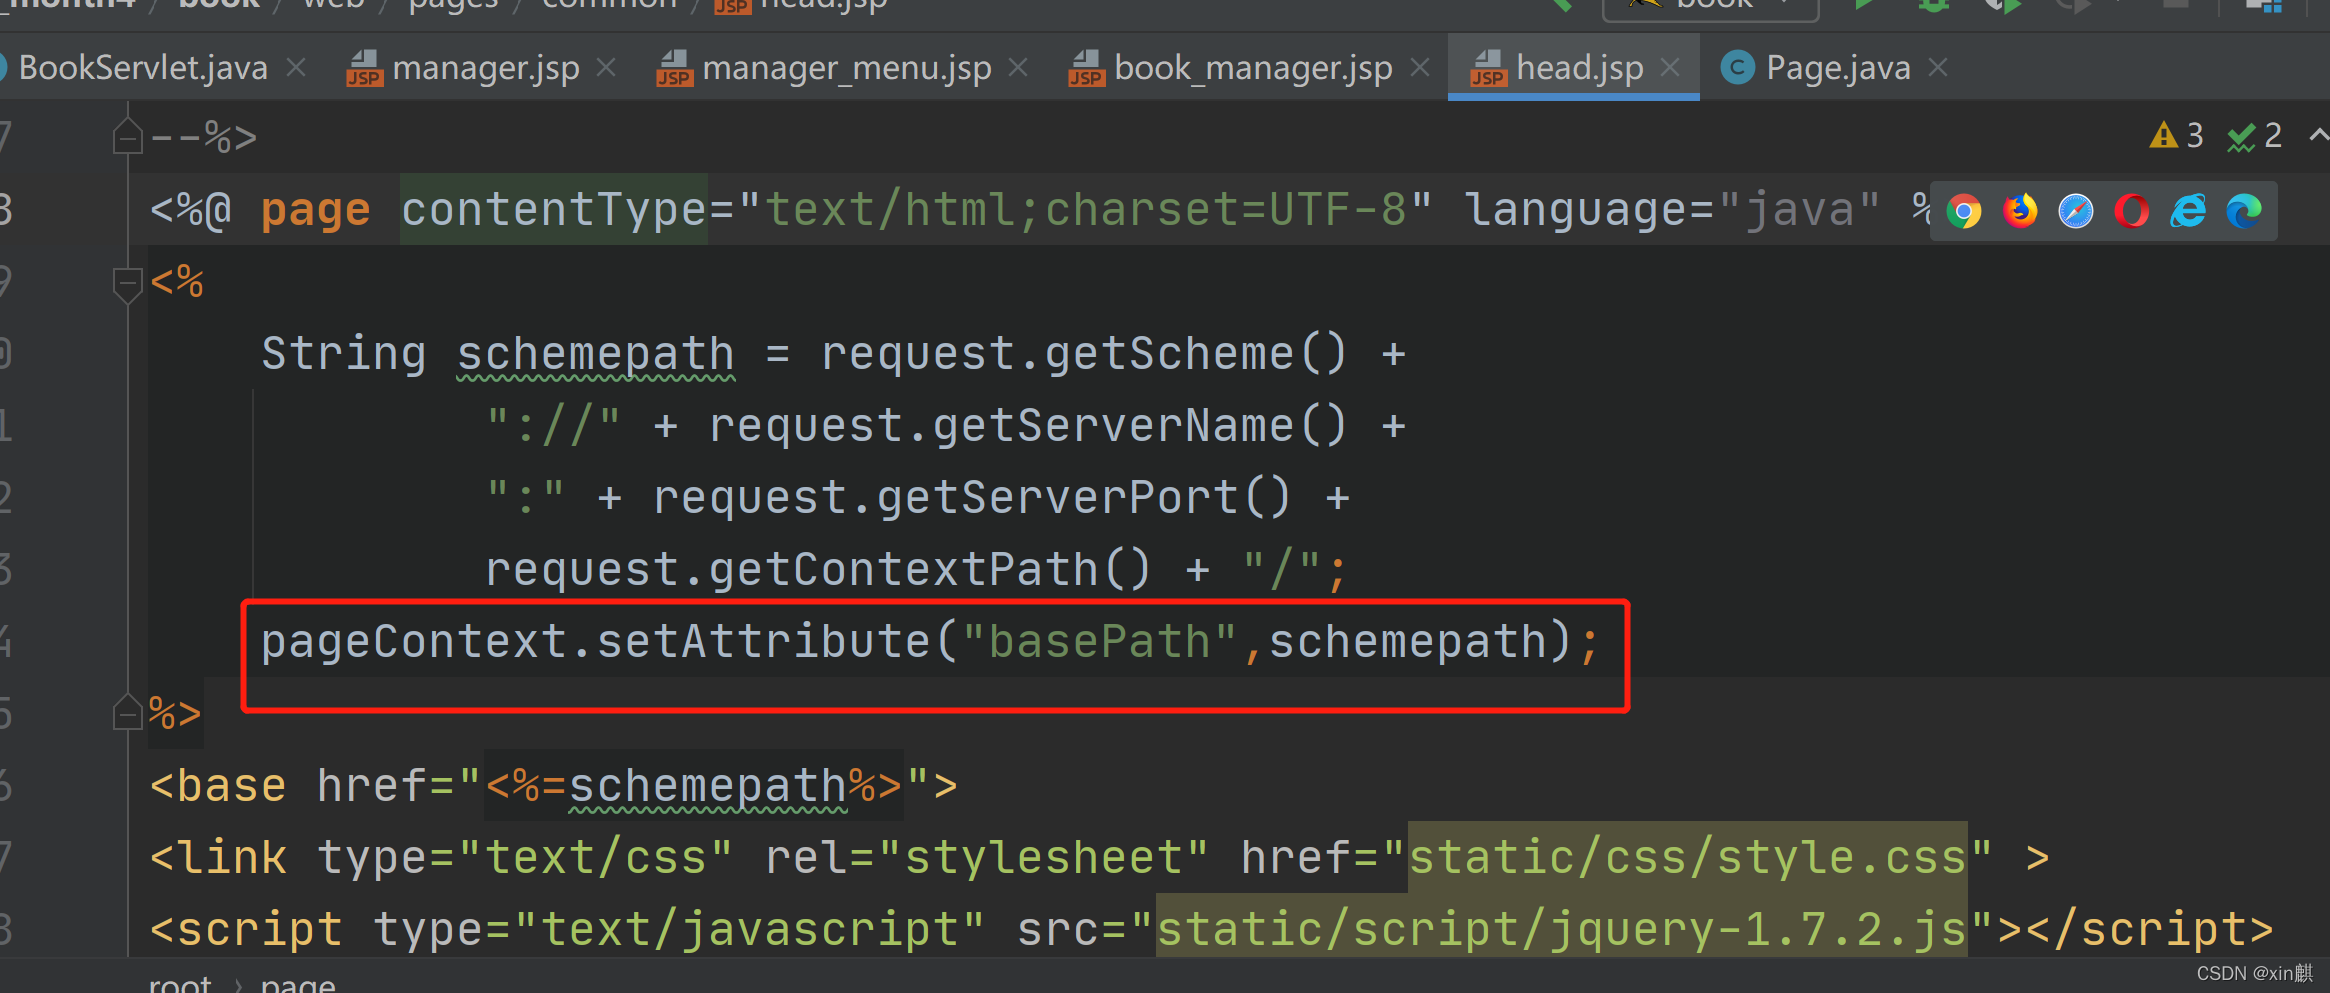This screenshot has width=2330, height=993.
Task: Click request.getServerPort() call
Action: click(973, 499)
